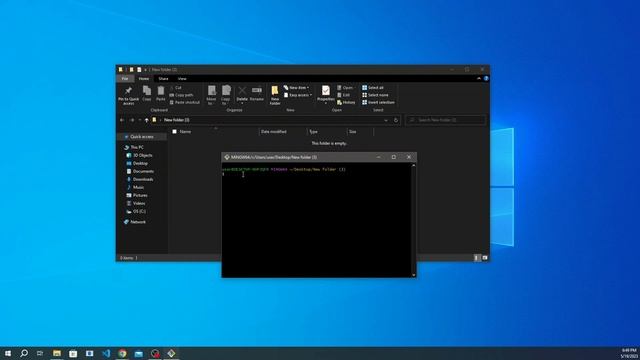Viewport: 640px width, 360px height.
Task: Click the Search New folder (3) box
Action: (445, 120)
